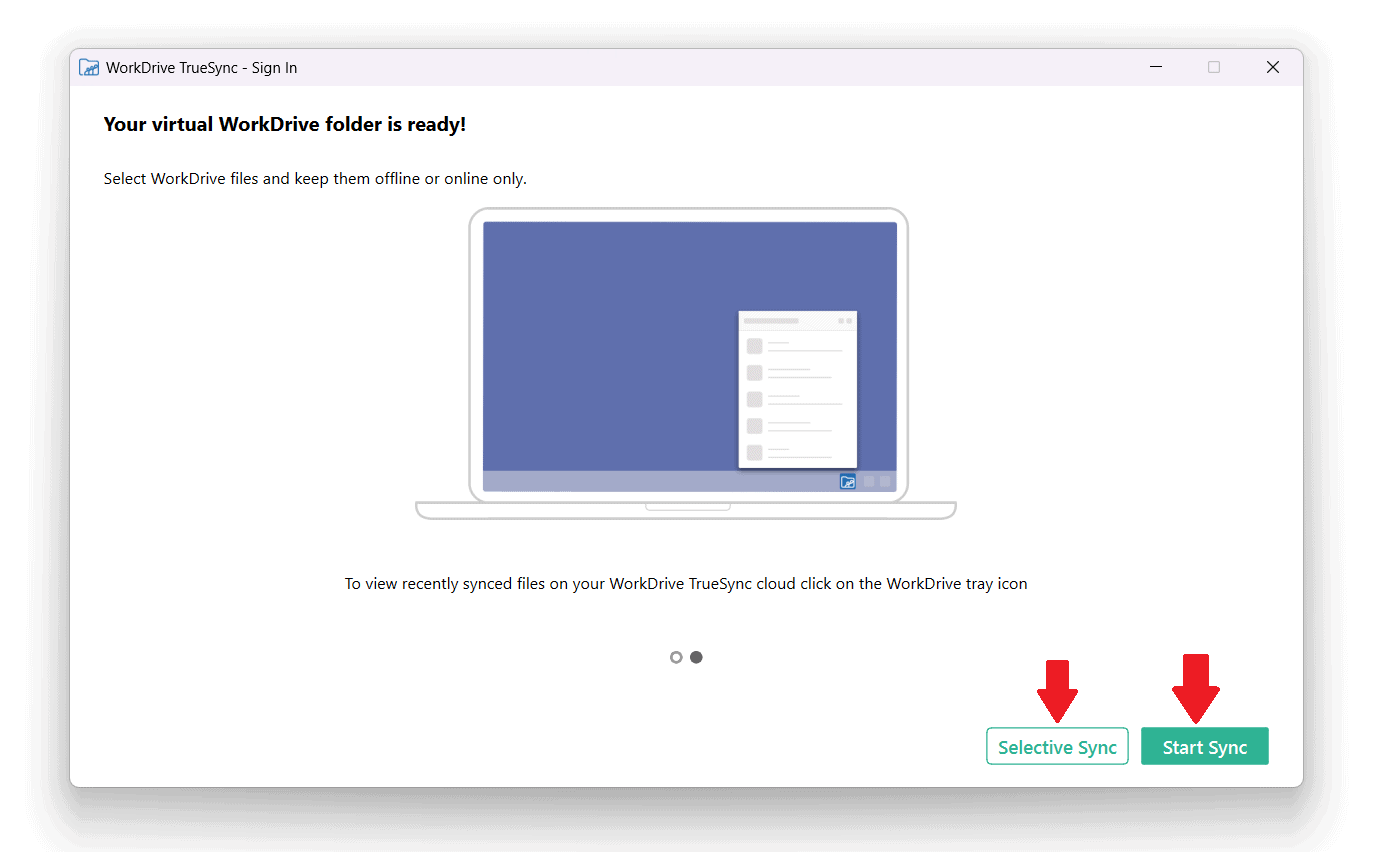1375x852 pixels.
Task: Click the blue WorkDrive tray icon in the illustration
Action: [x=848, y=481]
